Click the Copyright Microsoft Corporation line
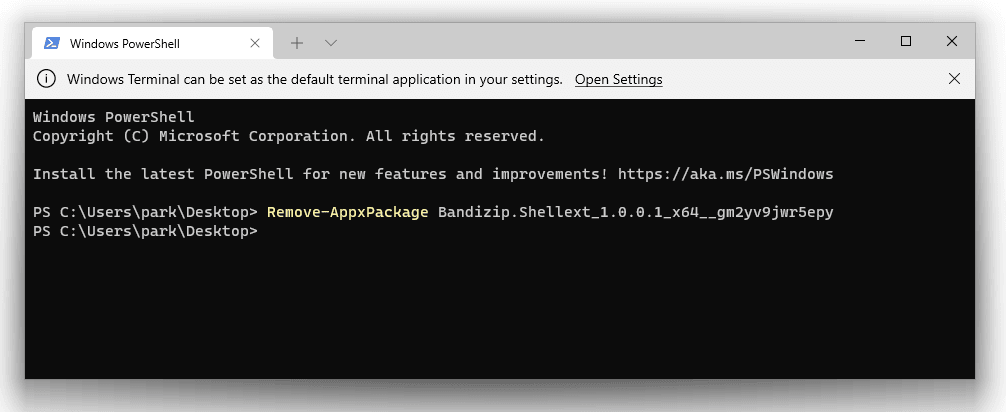 tap(288, 136)
